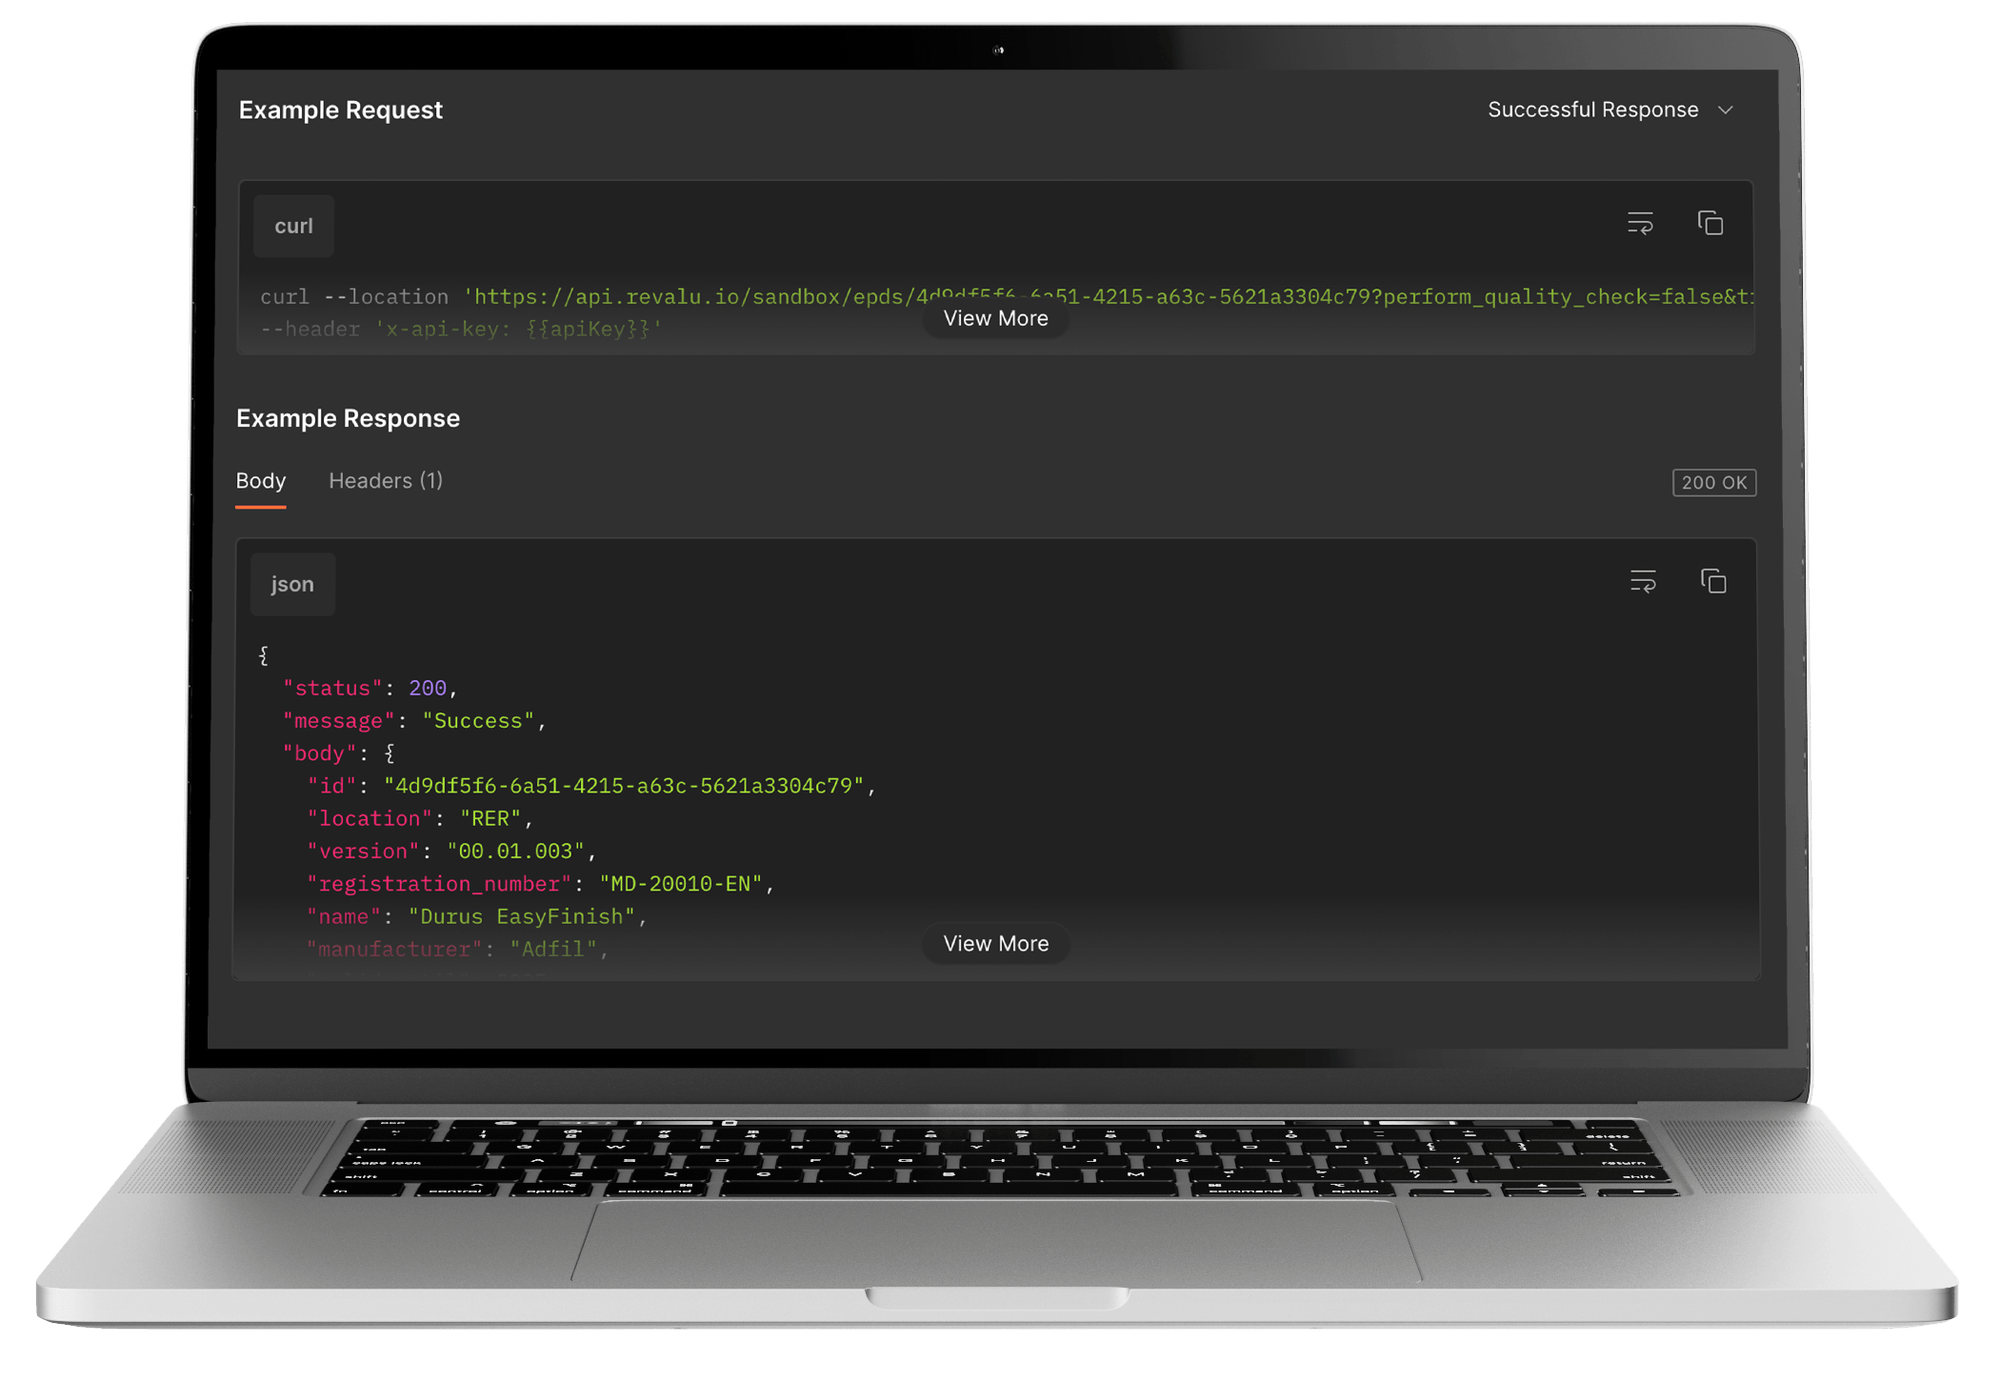Image resolution: width=2000 pixels, height=1381 pixels.
Task: Click the id value 4d9df5f6 string
Action: [622, 787]
